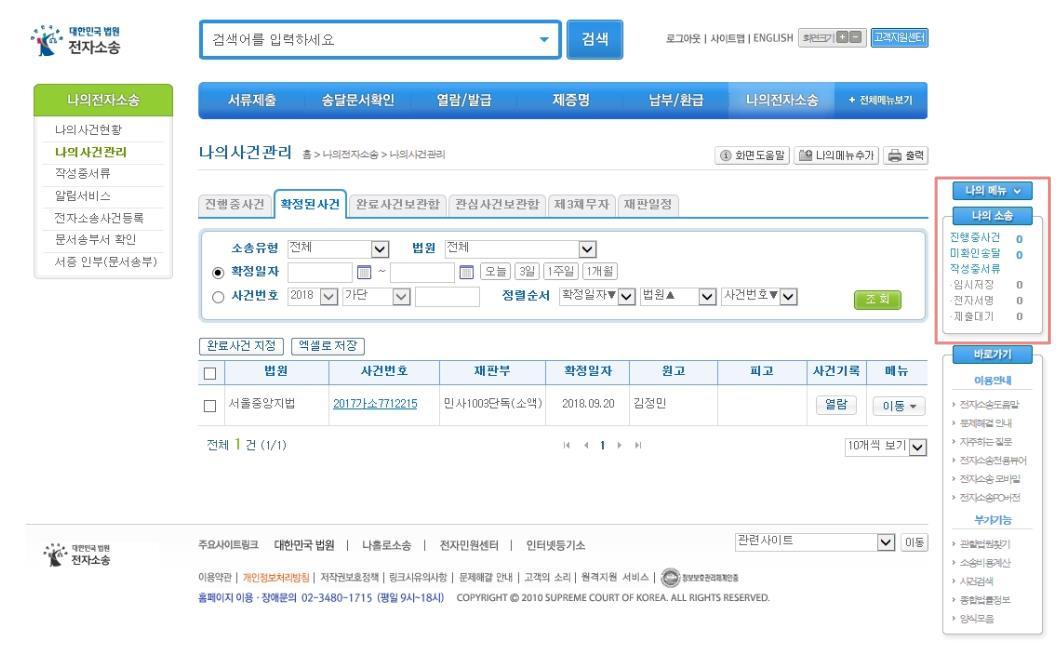Open 고객지원센터 in the header
Screen dimensions: 1058x656
[x=899, y=37]
